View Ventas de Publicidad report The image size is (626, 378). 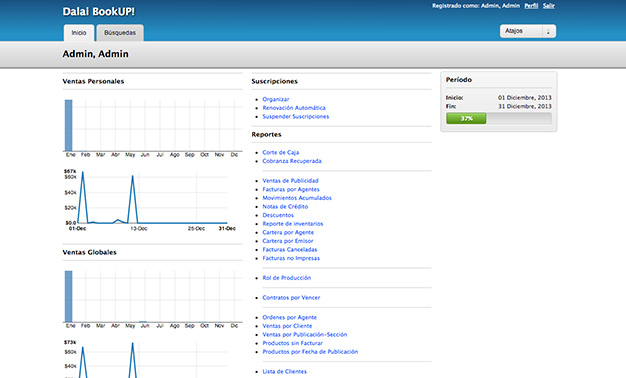(290, 180)
